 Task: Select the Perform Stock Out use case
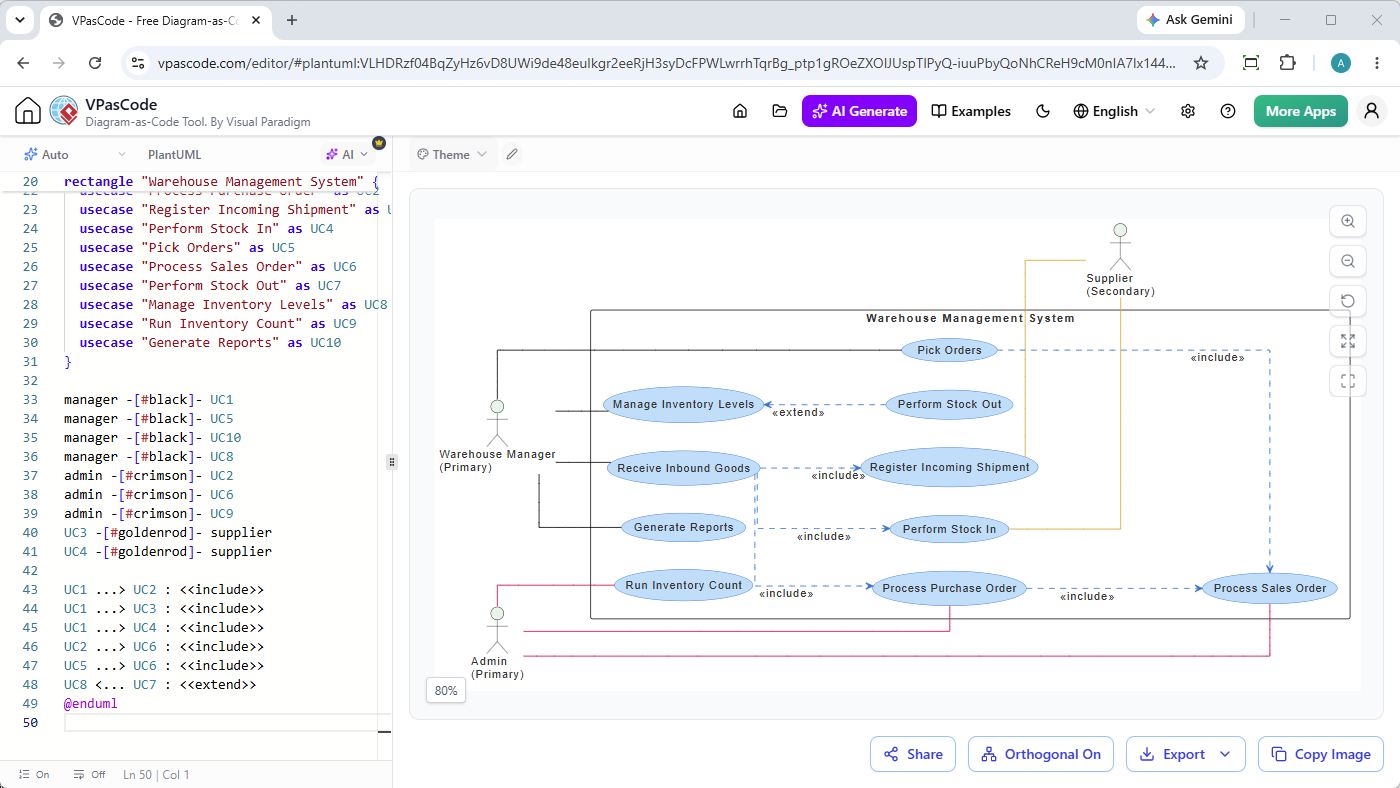[x=949, y=404]
